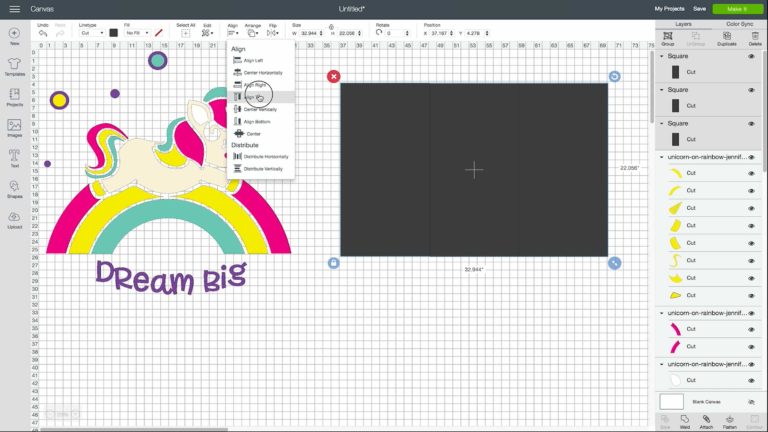Viewport: 768px width, 432px height.
Task: Open the Templates panel
Action: pos(14,67)
